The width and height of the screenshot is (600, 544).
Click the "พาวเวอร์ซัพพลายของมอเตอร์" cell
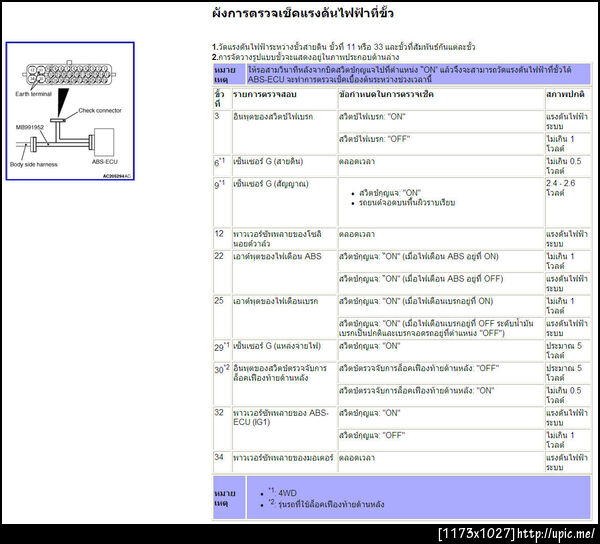coord(284,462)
